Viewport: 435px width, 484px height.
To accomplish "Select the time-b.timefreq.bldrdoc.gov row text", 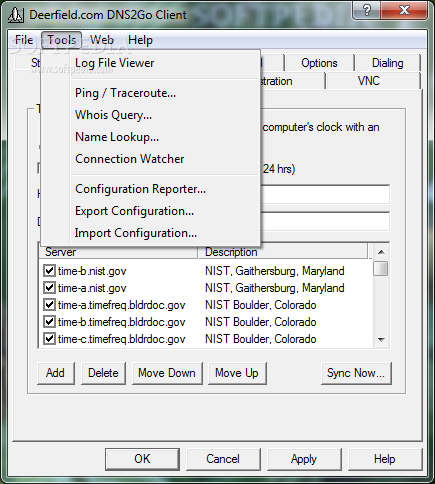I will click(121, 322).
